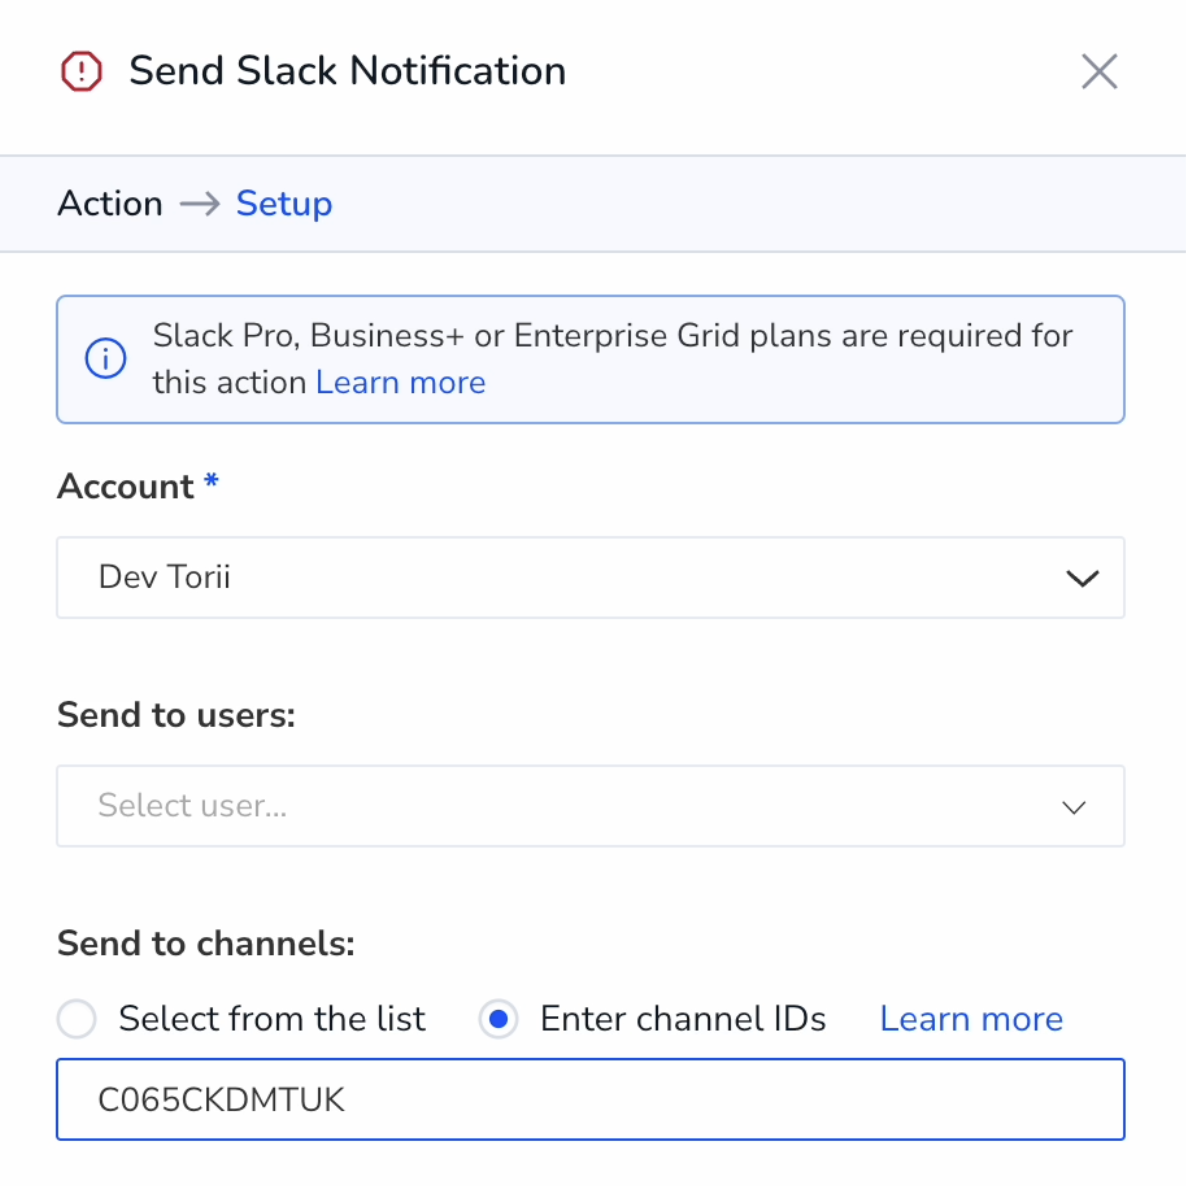
Task: Choose the Select from the list radio button
Action: tap(76, 1018)
